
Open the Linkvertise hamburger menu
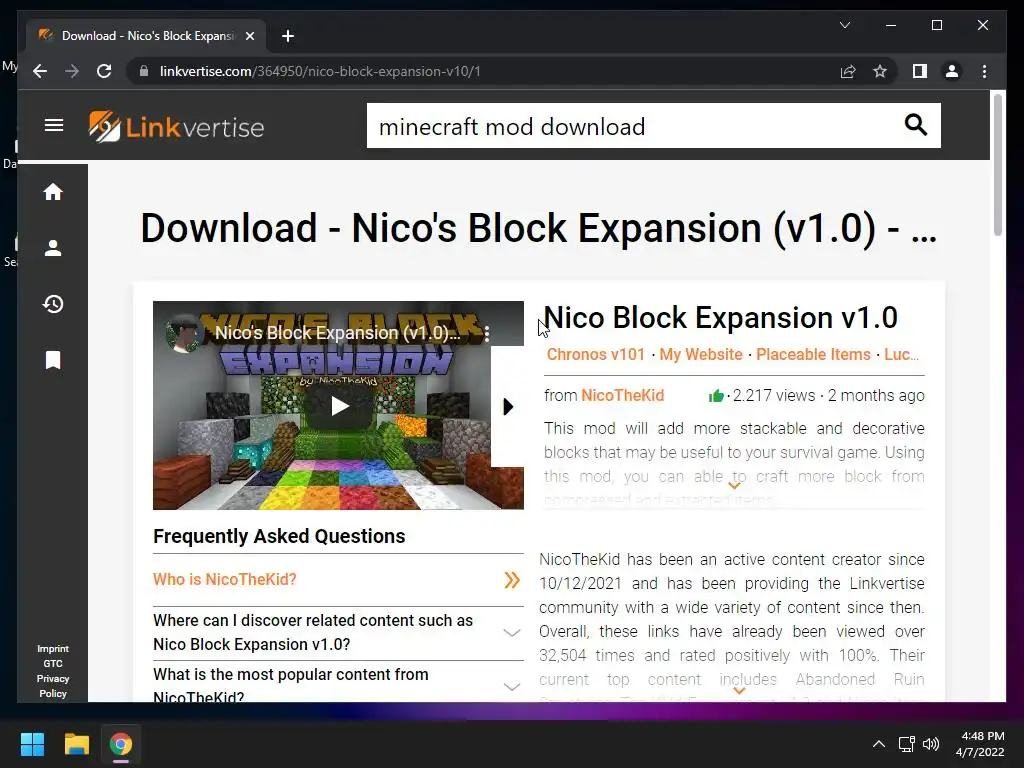pos(54,125)
